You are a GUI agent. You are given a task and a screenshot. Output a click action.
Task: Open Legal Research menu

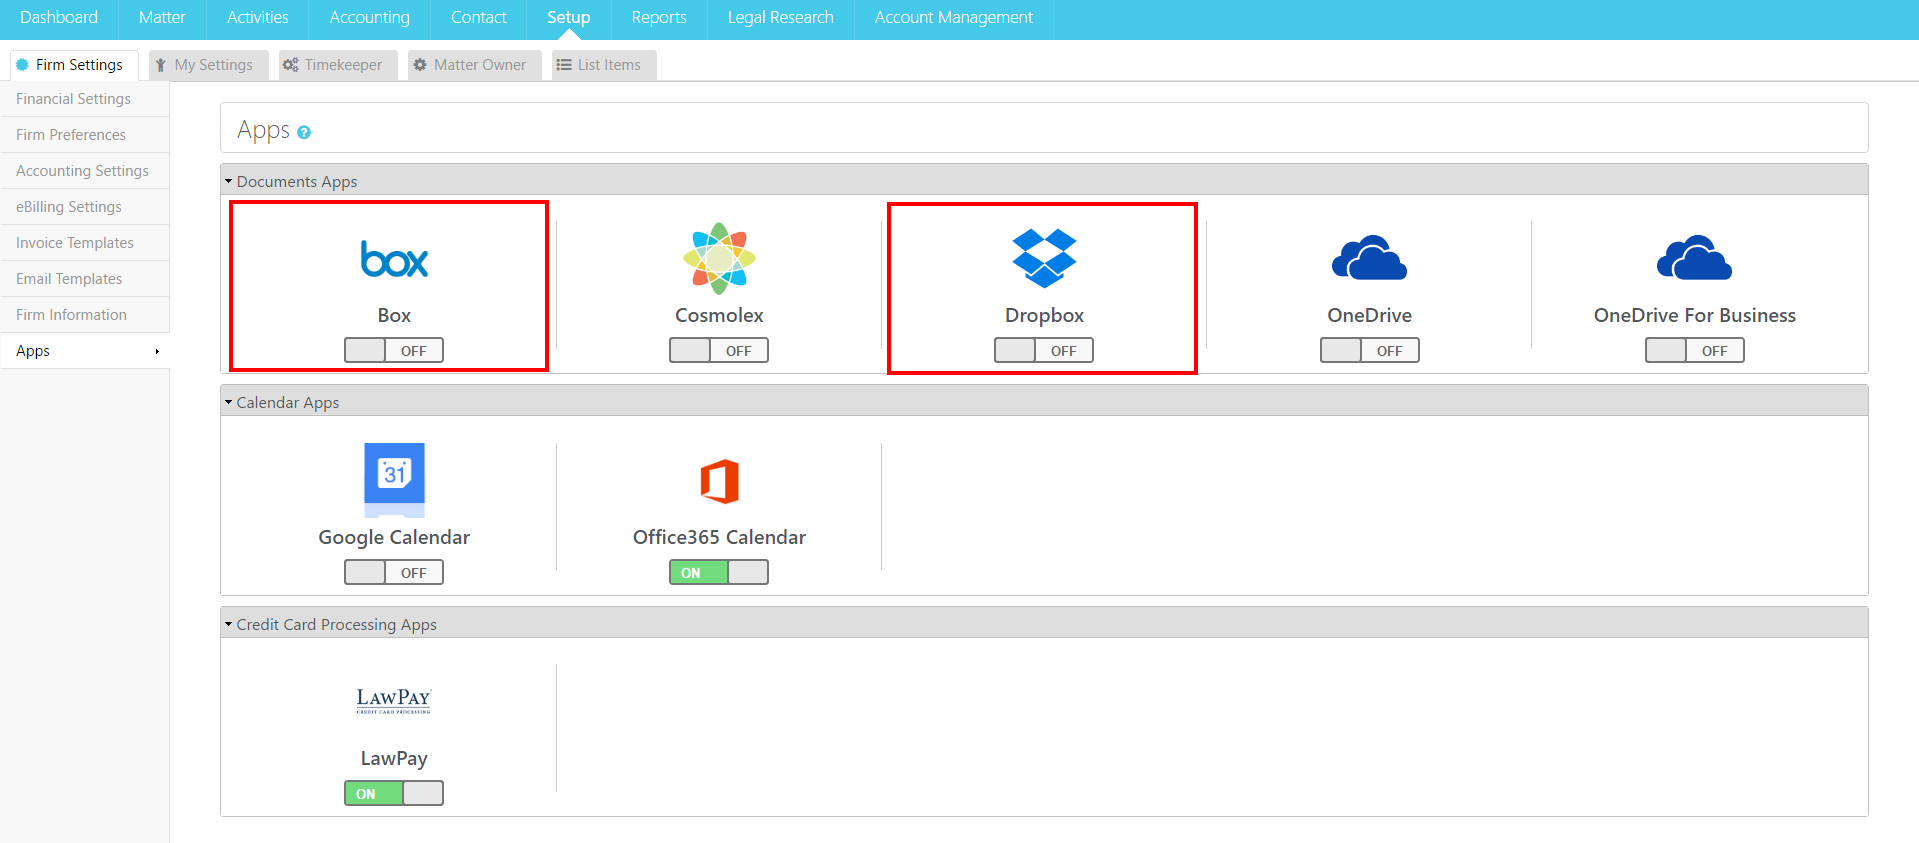tap(780, 18)
